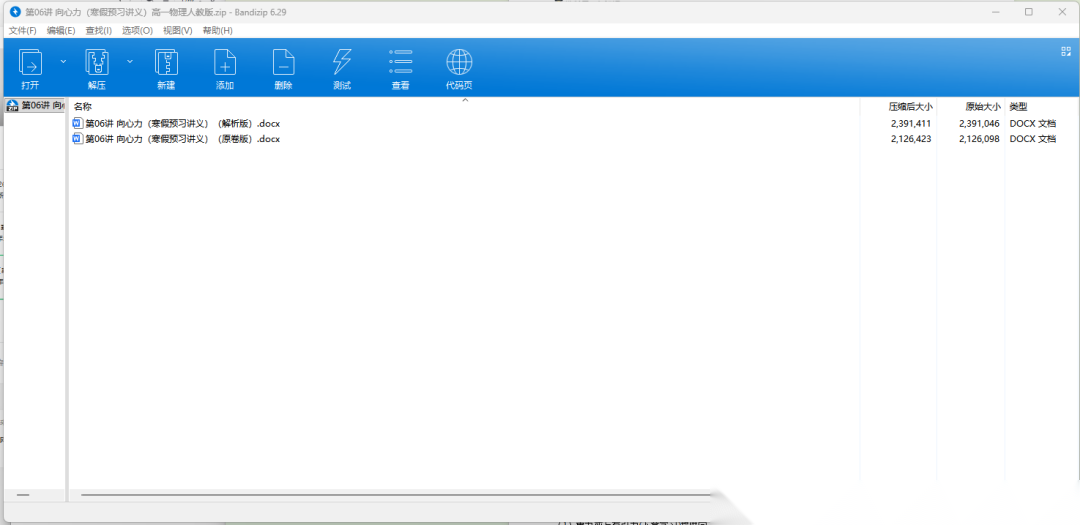
Task: Click the Code page (代码页) globe icon
Action: [x=459, y=64]
